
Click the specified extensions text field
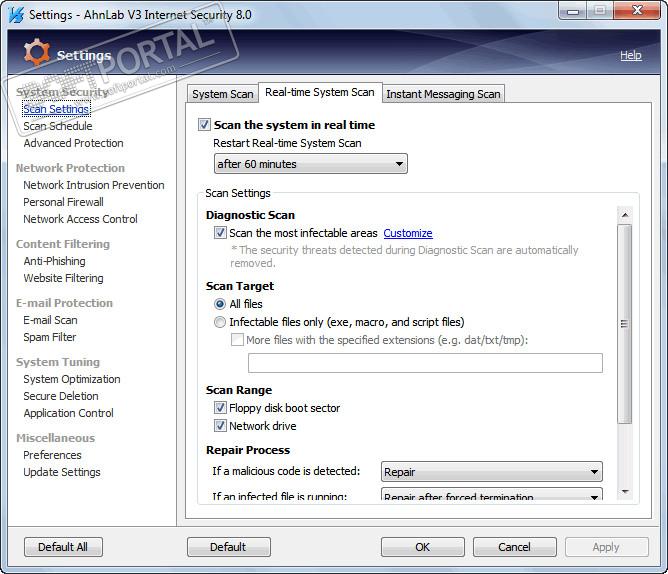425,363
